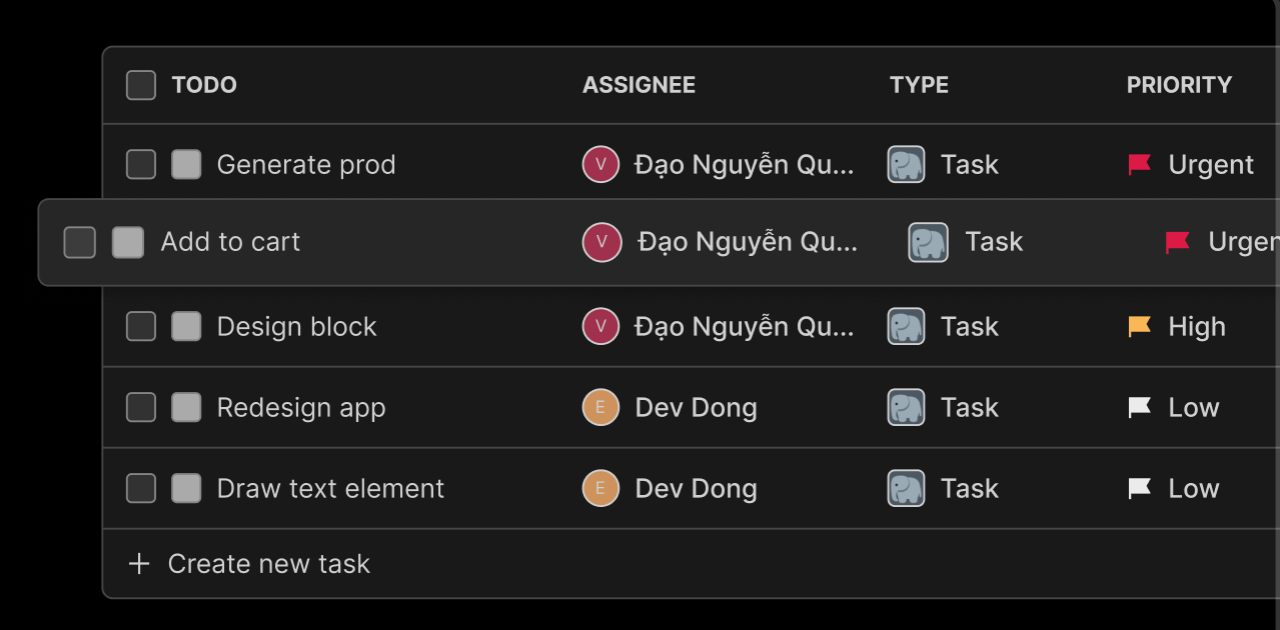The height and width of the screenshot is (630, 1280).
Task: Check the secondary checkbox on Design block row
Action: [186, 326]
